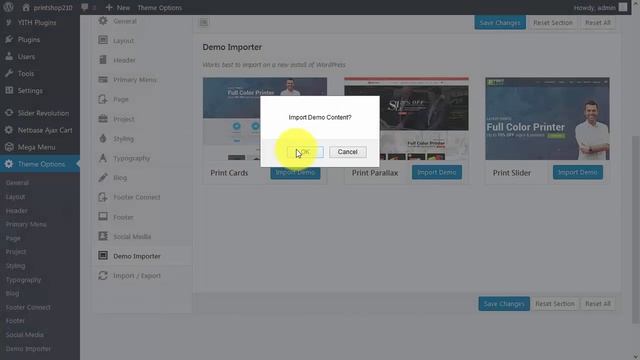Open Import / Export tab in options panel
This screenshot has height=360, width=640.
142,276
